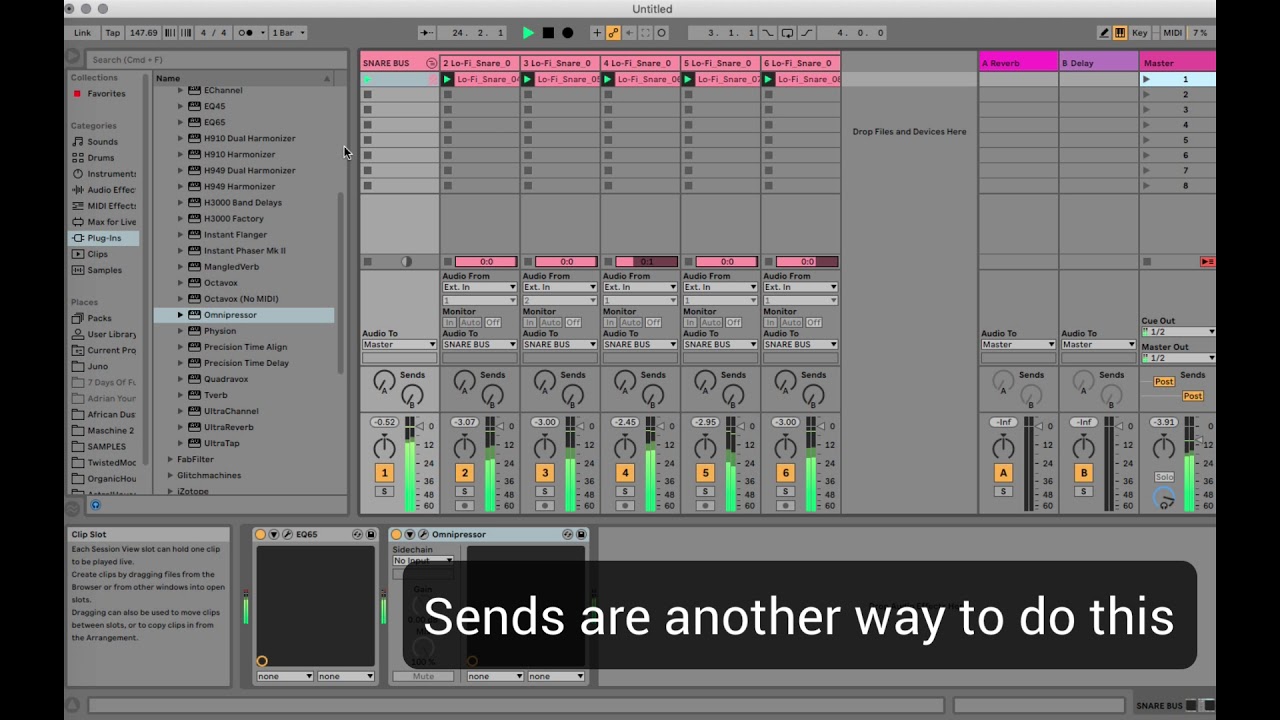Toggle the Follow playback arrow icon

point(427,33)
